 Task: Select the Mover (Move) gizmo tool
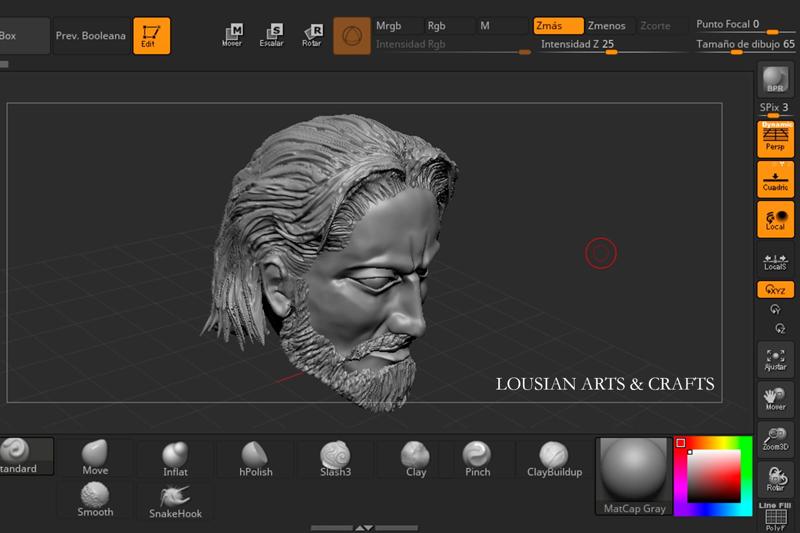pos(232,35)
